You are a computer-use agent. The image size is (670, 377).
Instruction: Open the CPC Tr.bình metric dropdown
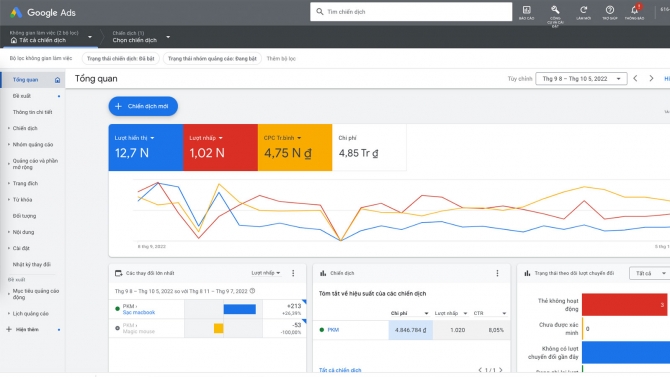tap(299, 138)
